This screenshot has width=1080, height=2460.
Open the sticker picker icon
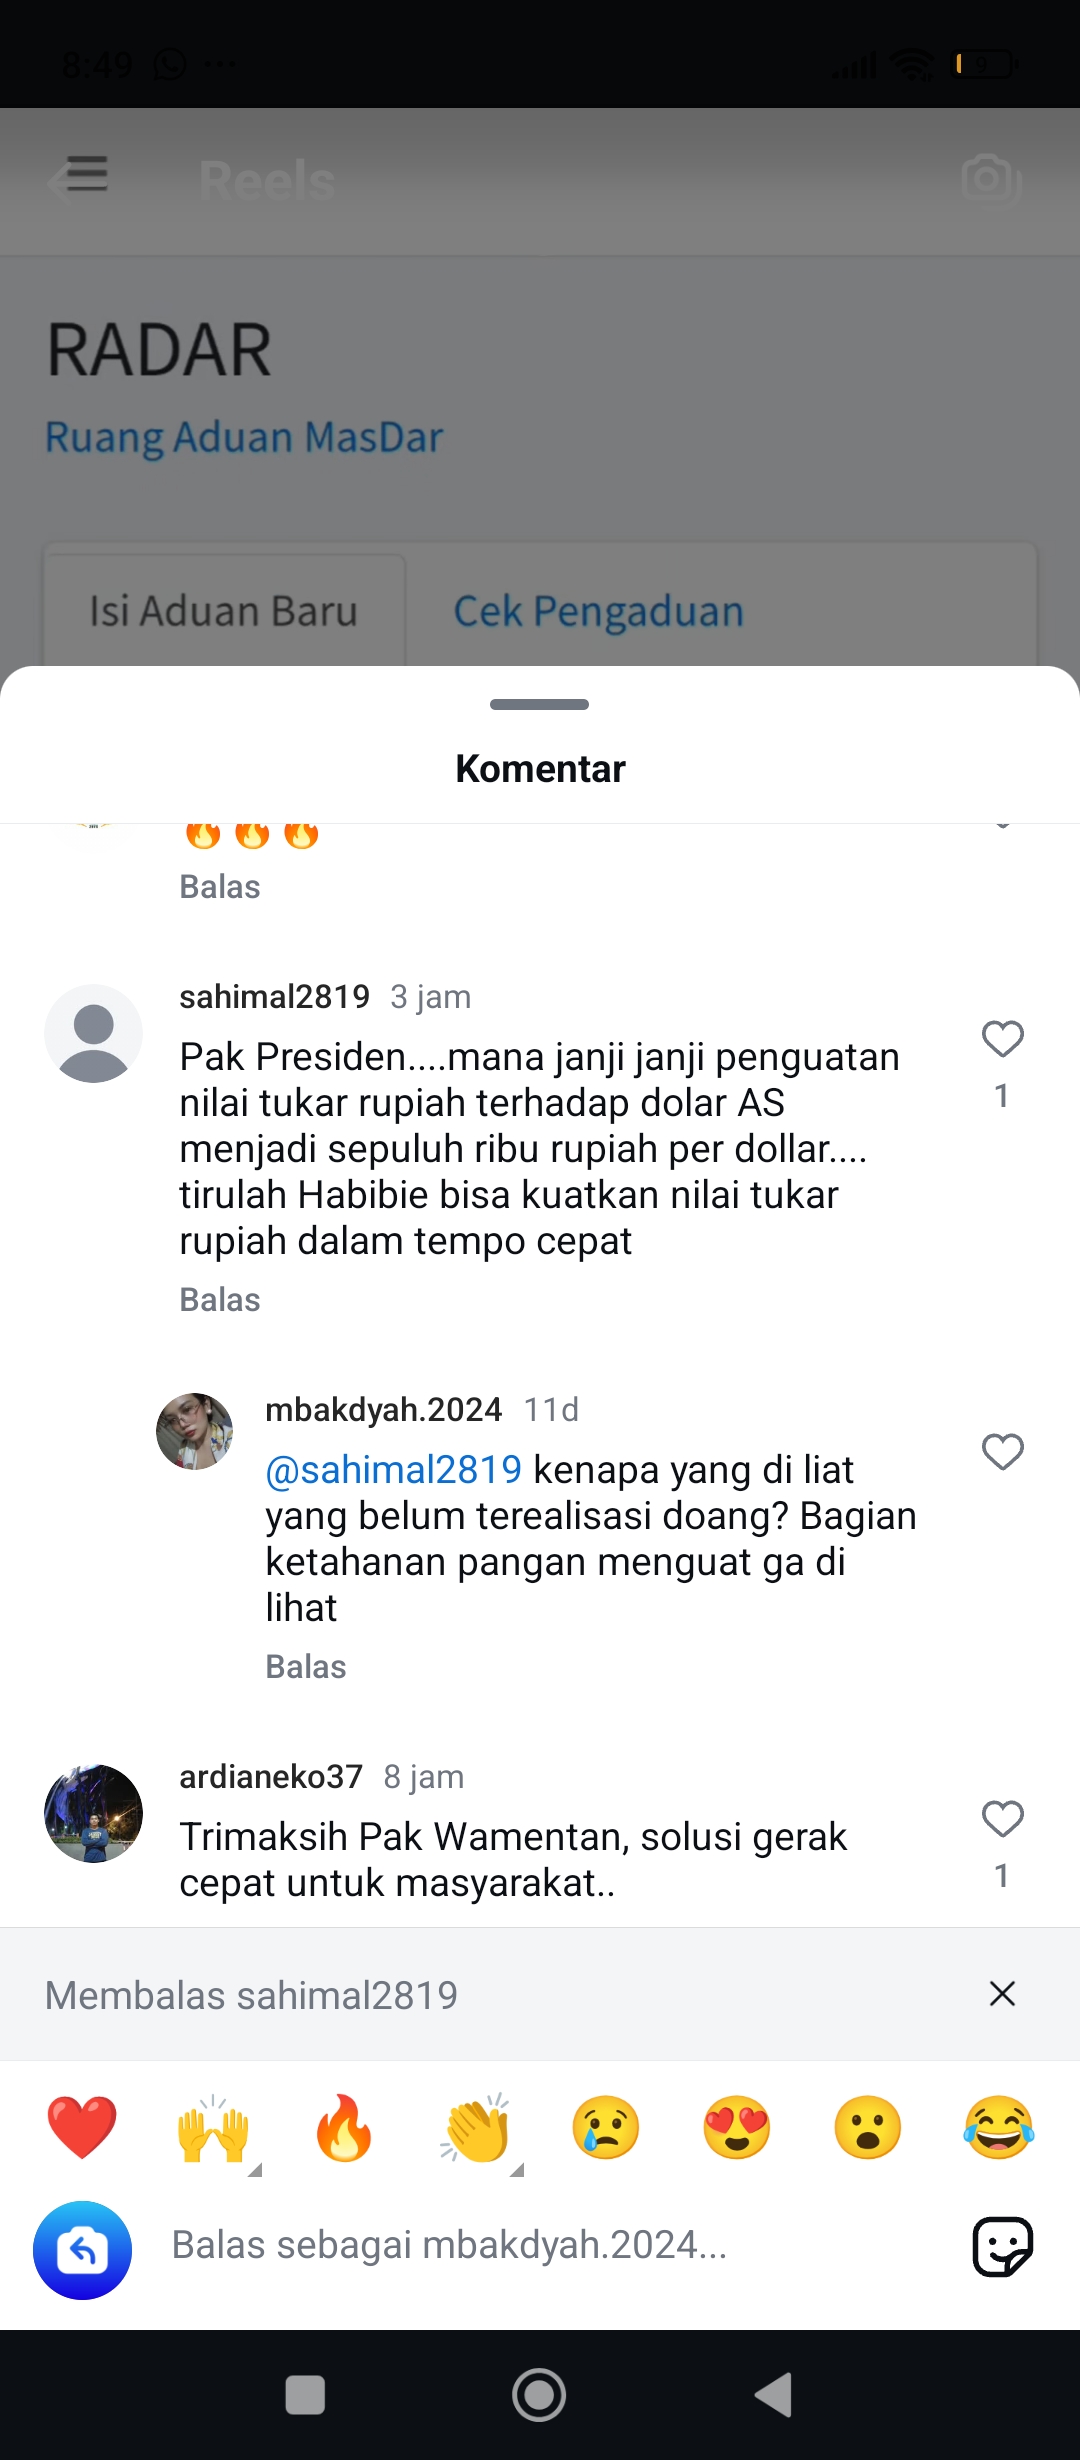(x=1002, y=2246)
